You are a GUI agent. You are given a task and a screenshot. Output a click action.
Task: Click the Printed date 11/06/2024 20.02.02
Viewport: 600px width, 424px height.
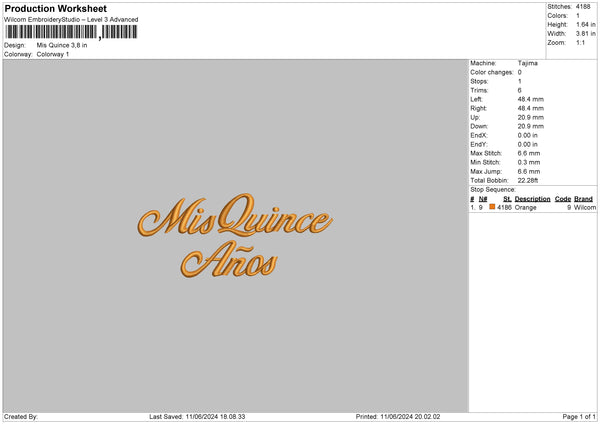coord(410,416)
